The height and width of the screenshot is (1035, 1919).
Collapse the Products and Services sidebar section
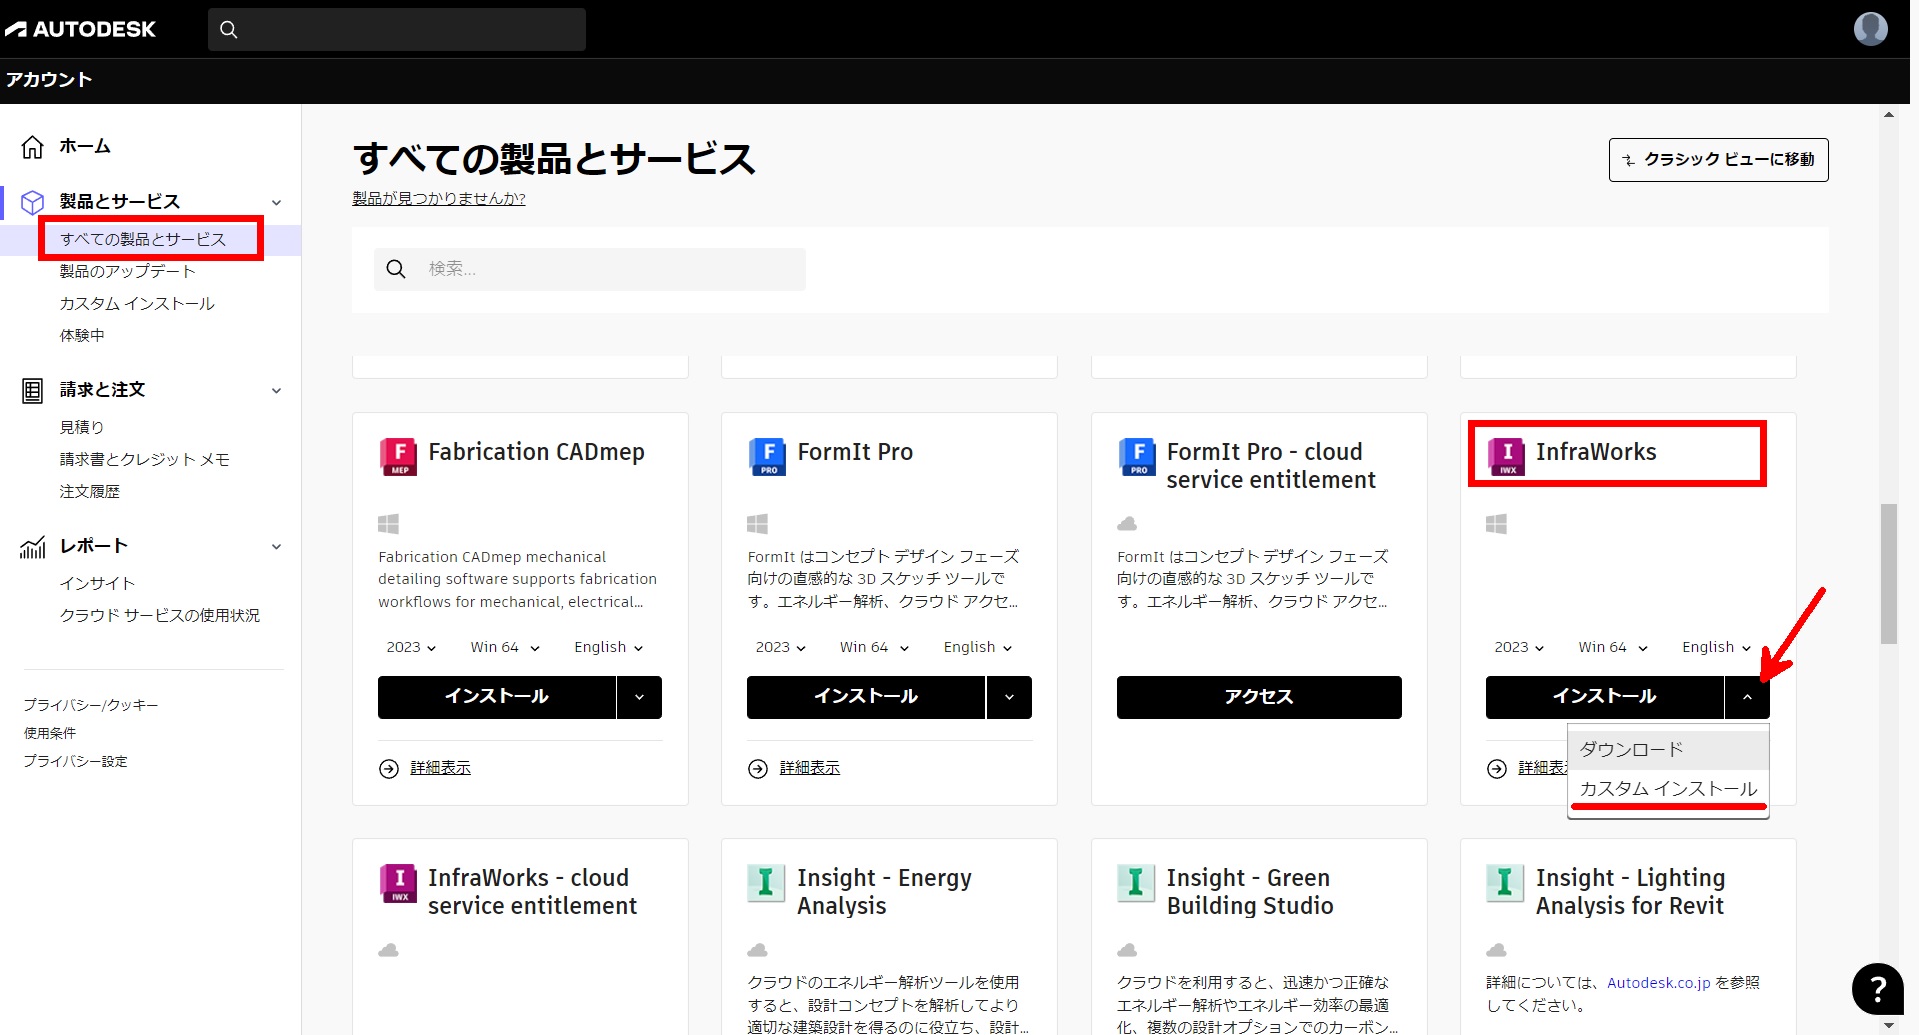point(277,203)
